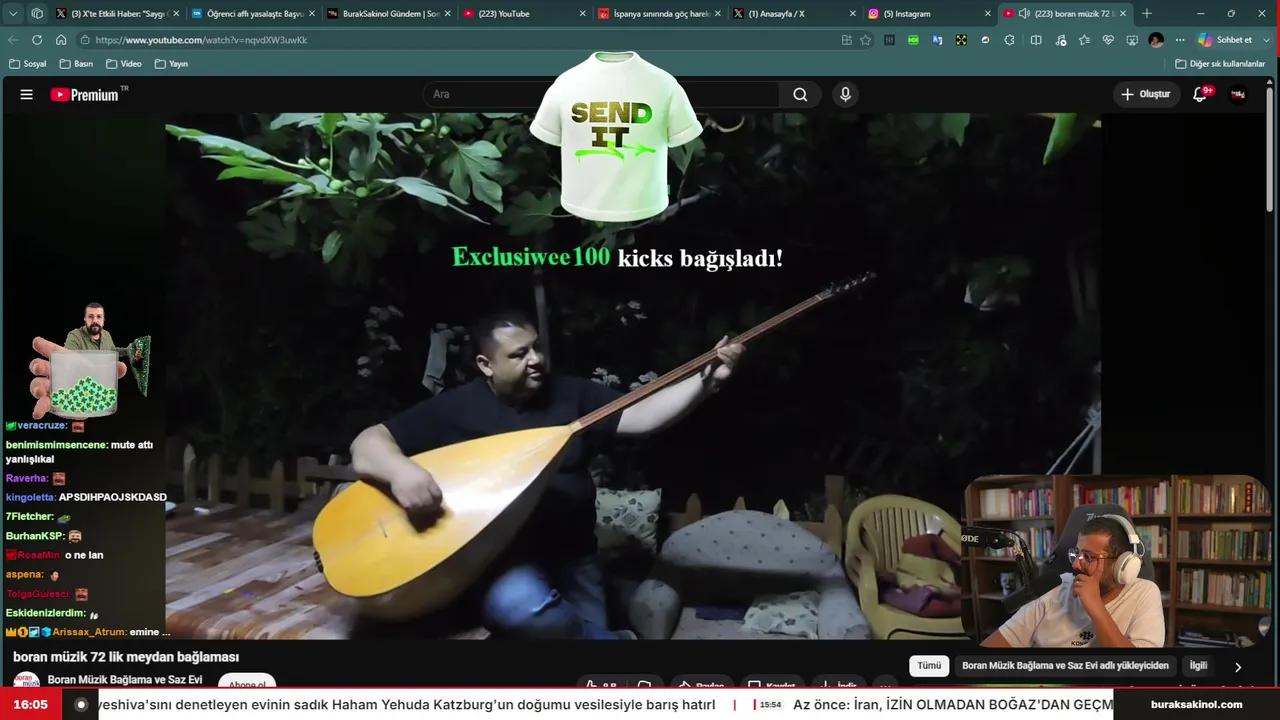Reload the page with the refresh icon
Image resolution: width=1280 pixels, height=720 pixels.
37,40
